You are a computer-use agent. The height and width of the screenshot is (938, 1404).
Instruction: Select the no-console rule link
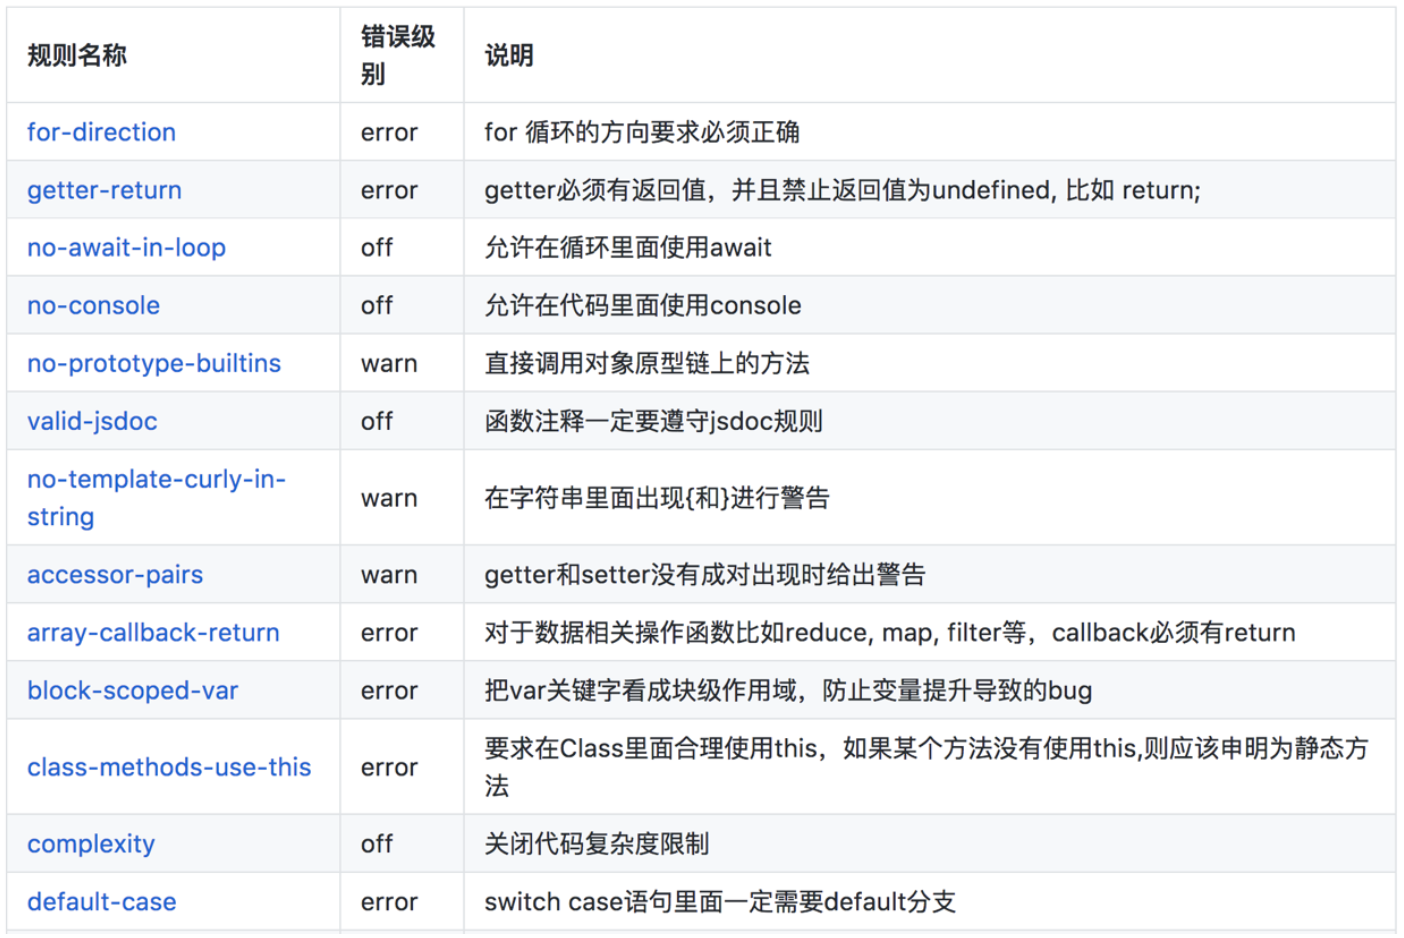tap(92, 305)
